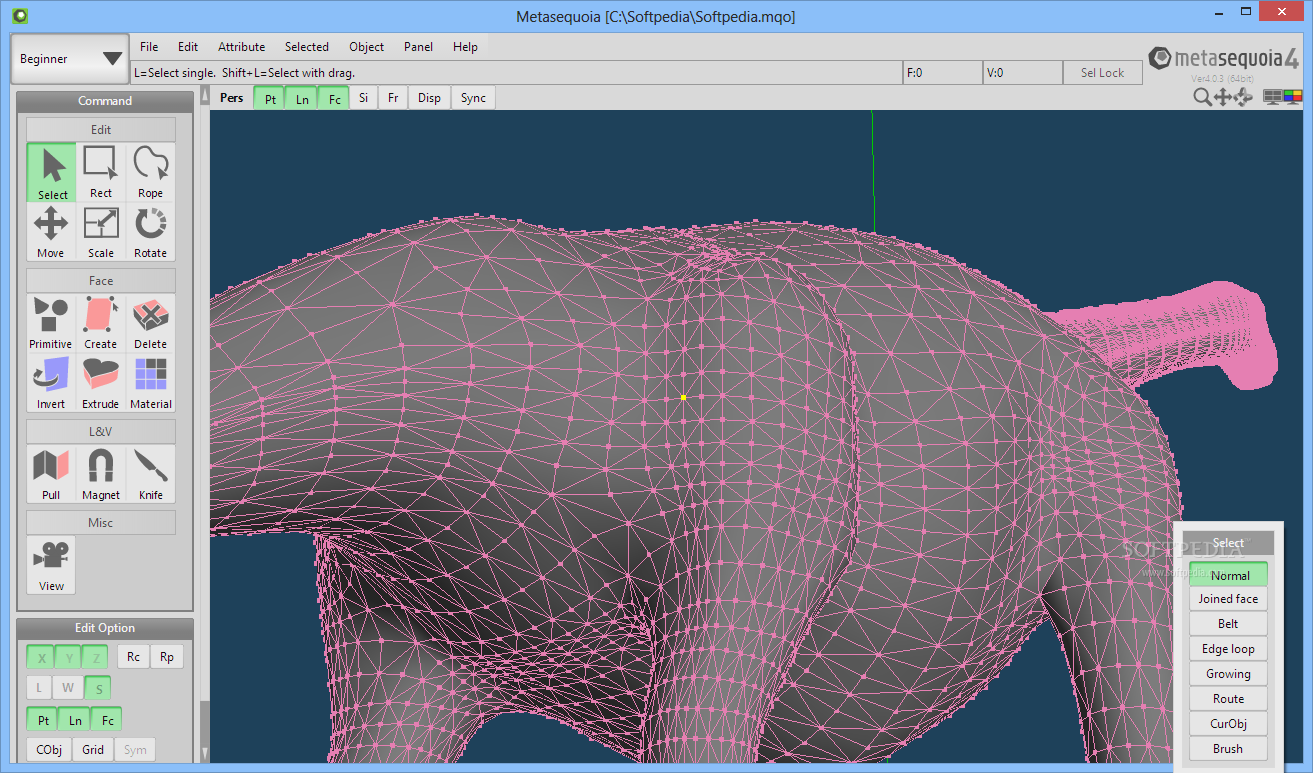1313x773 pixels.
Task: Toggle the Grid snap option
Action: [93, 749]
